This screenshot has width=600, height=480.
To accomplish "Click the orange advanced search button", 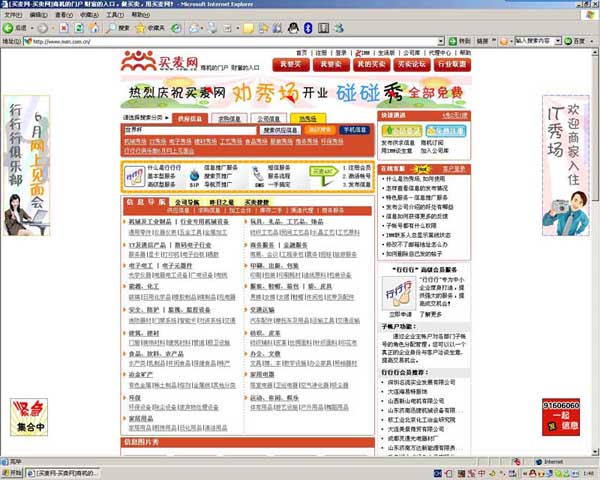I will coord(320,130).
